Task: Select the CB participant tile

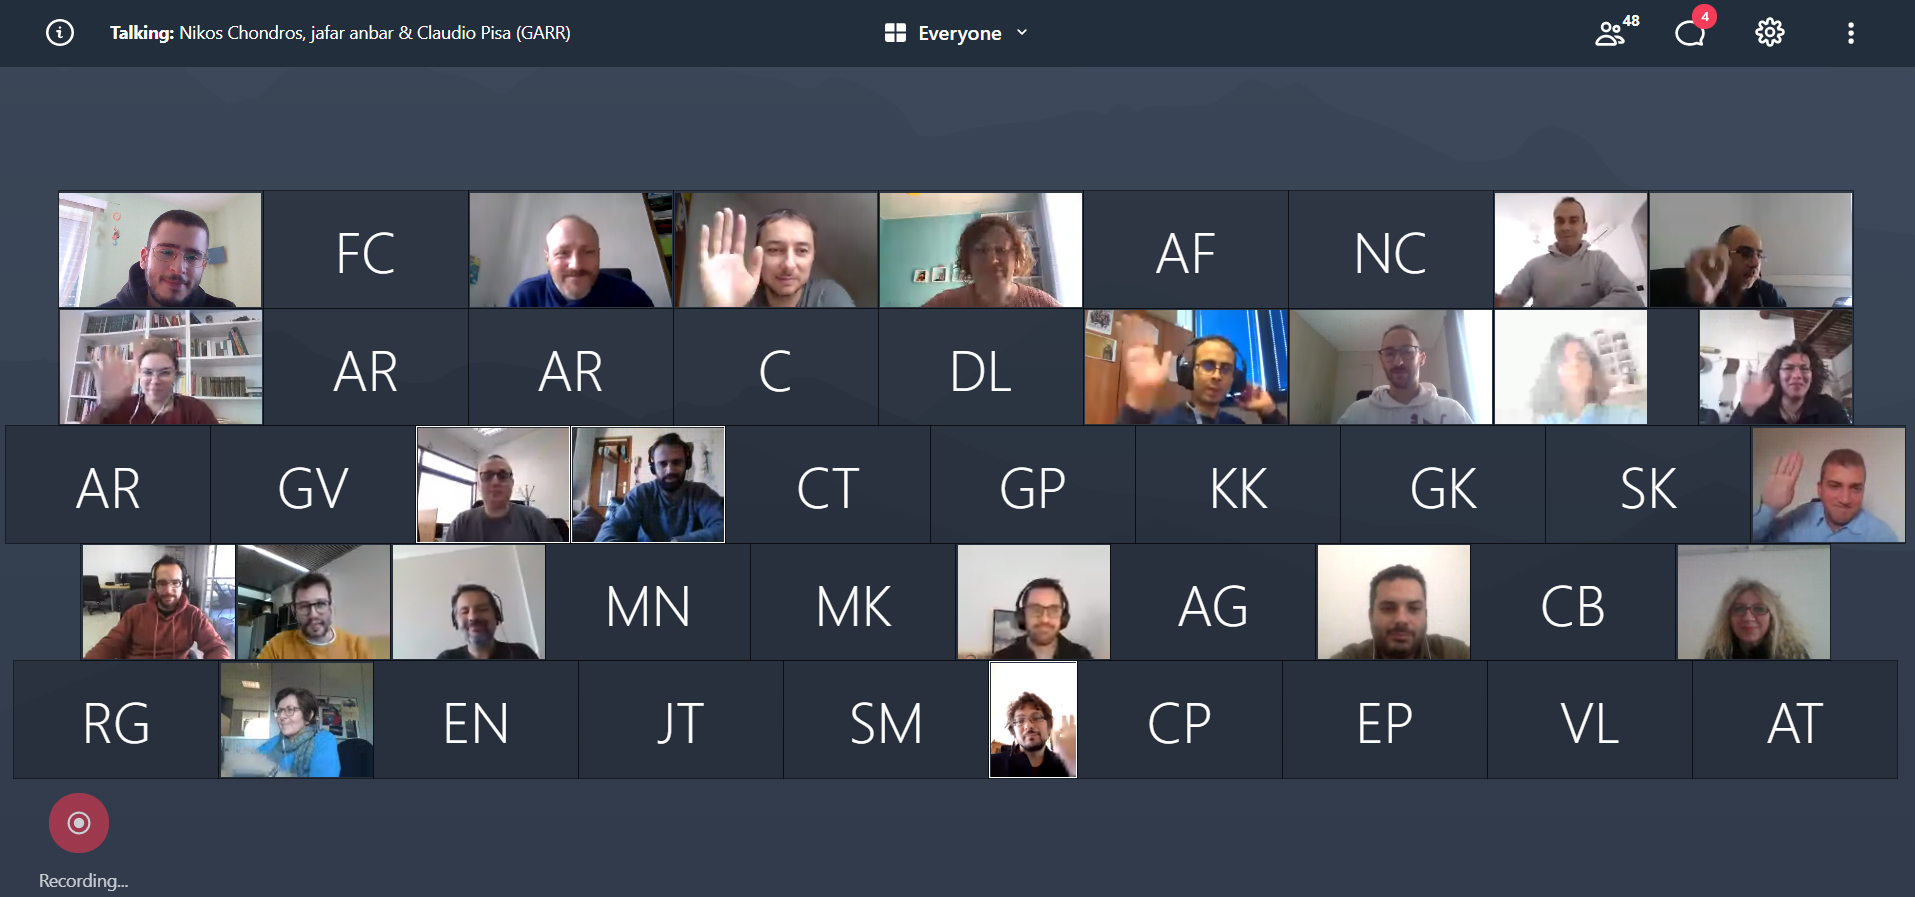Action: 1573,603
